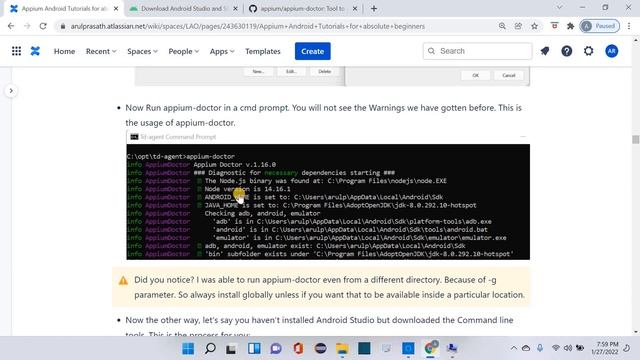Open the Confluence app switcher grid

[16, 51]
